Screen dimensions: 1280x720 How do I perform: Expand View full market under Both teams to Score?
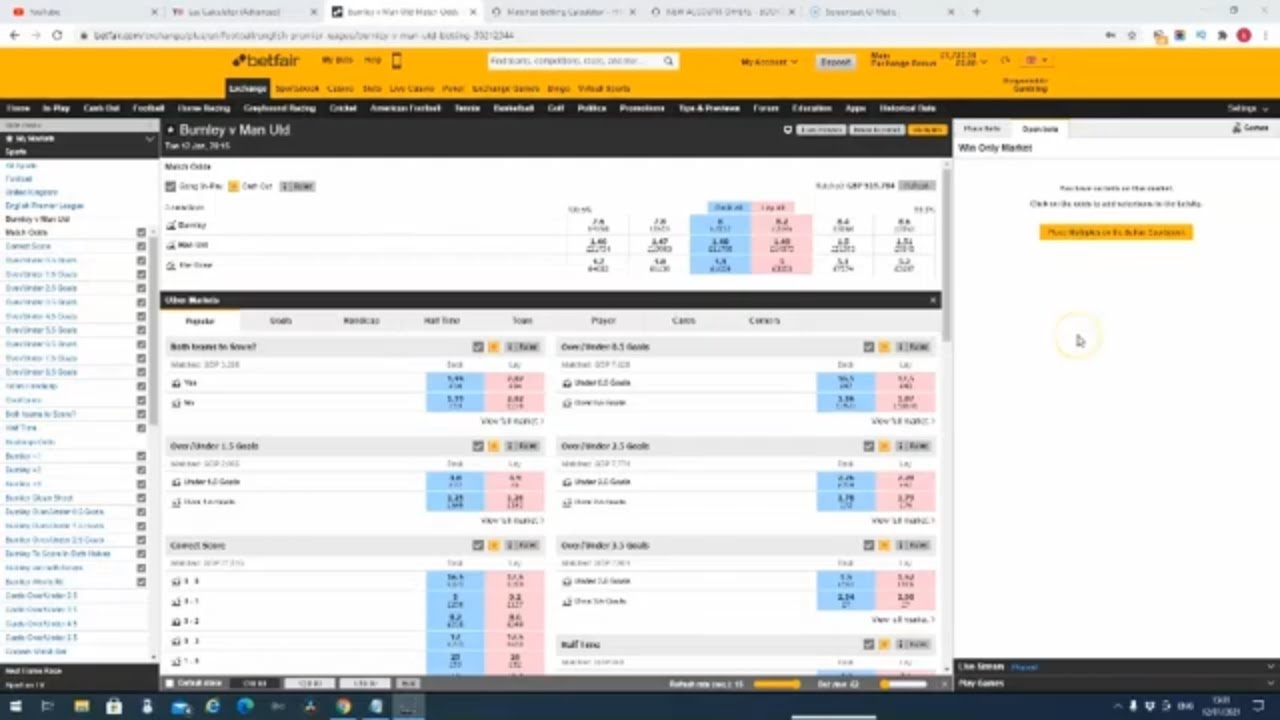[511, 421]
